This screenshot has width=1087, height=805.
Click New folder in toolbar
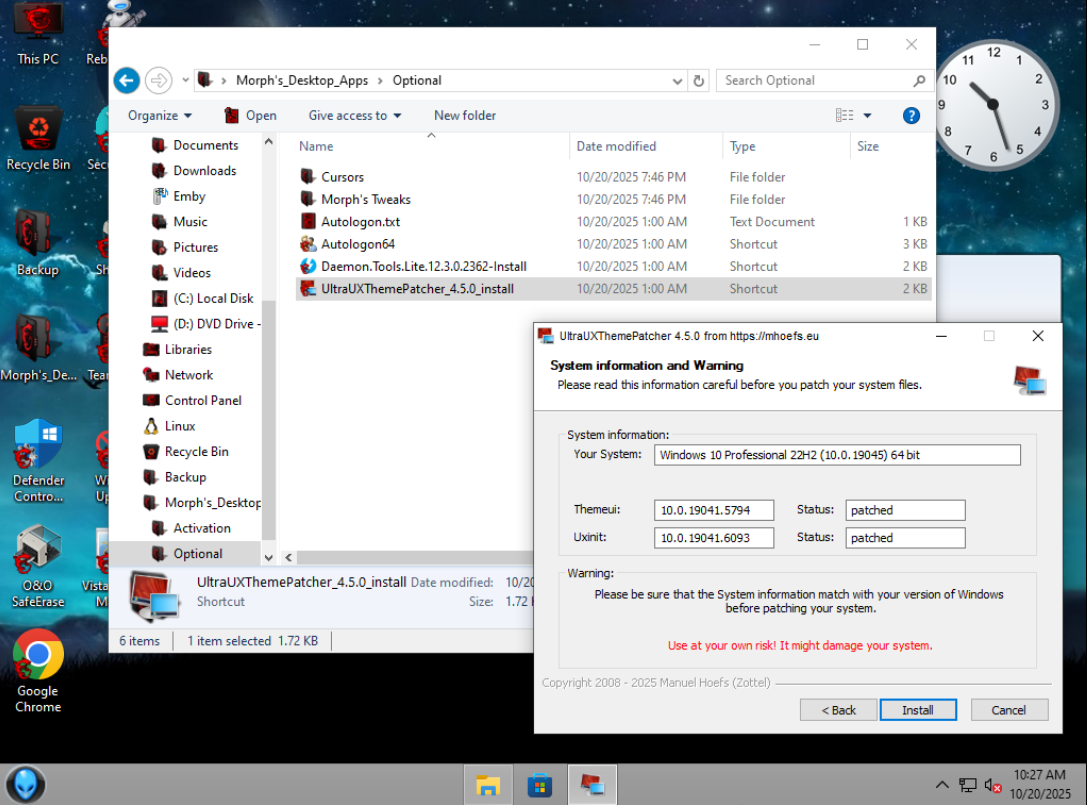[x=465, y=116]
